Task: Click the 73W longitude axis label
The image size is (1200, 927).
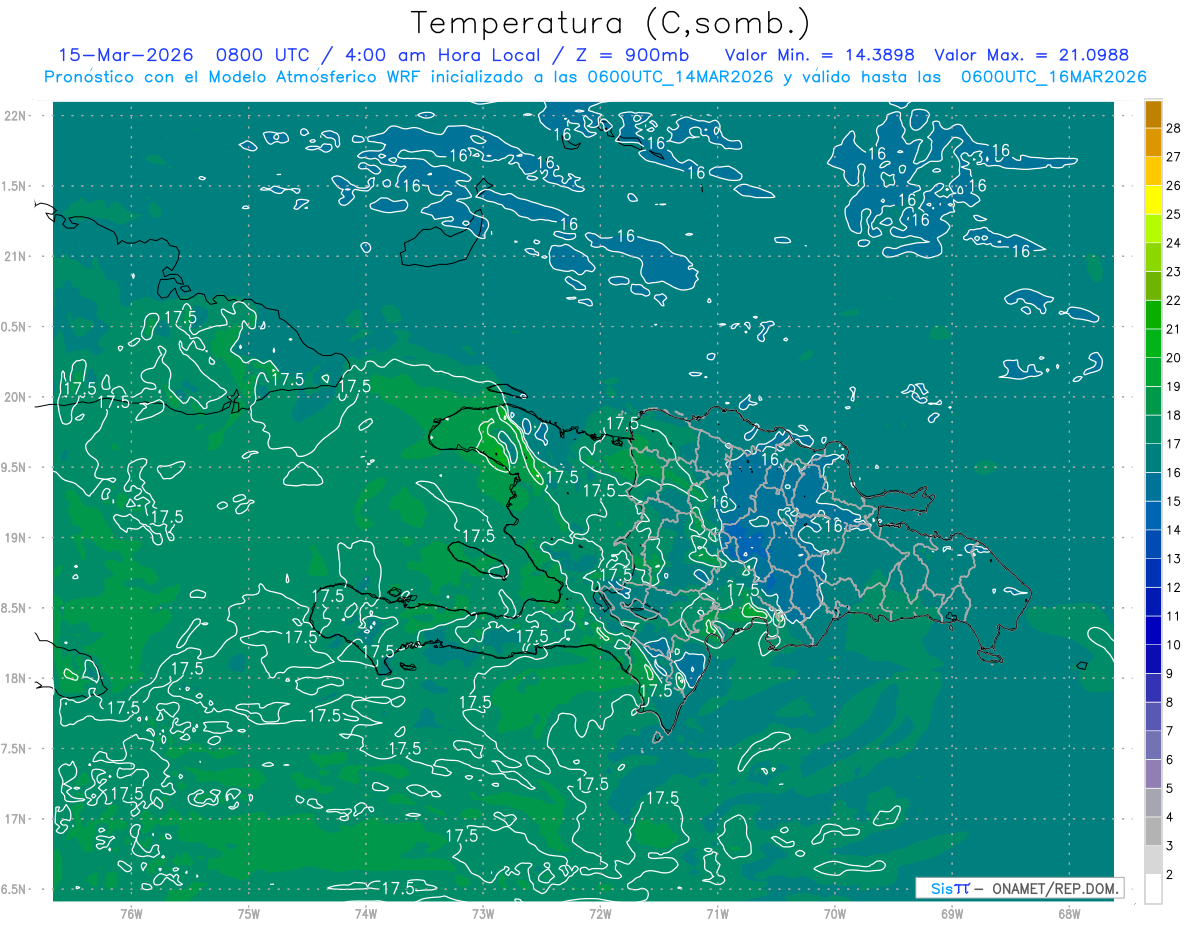Action: [x=483, y=914]
